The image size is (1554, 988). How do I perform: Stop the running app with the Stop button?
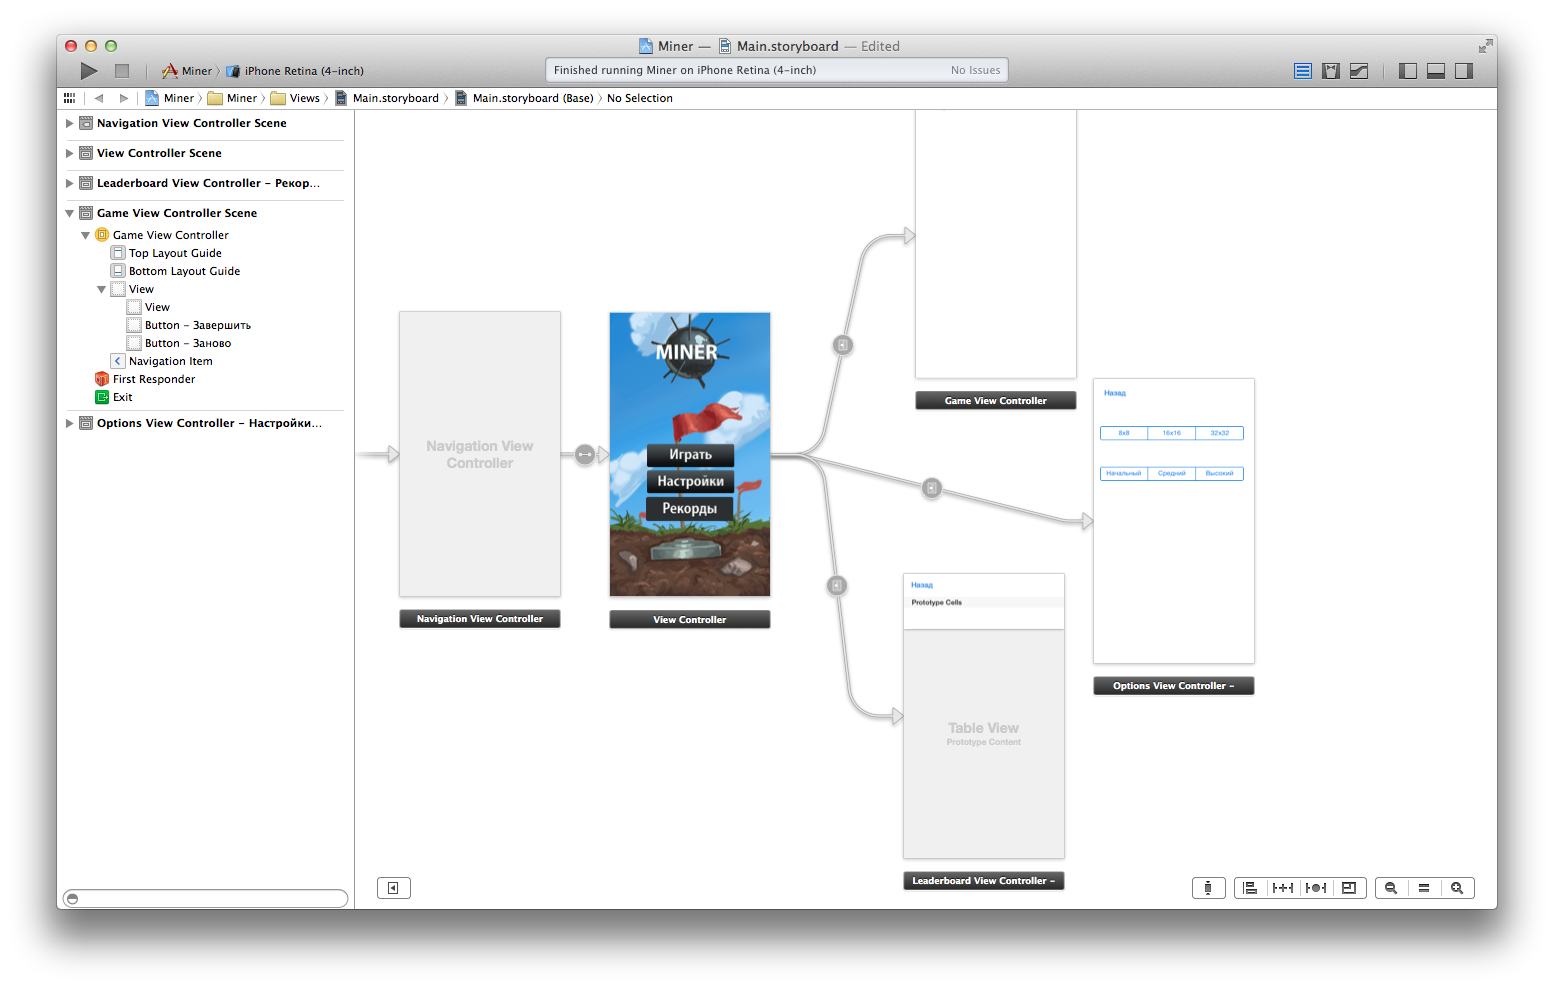pyautogui.click(x=122, y=71)
